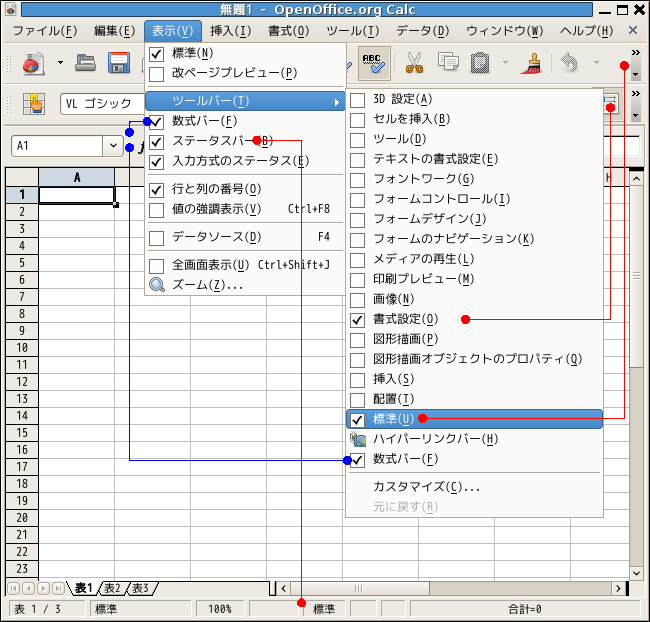
Task: Click the next sheet navigation arrow
Action: click(x=44, y=588)
